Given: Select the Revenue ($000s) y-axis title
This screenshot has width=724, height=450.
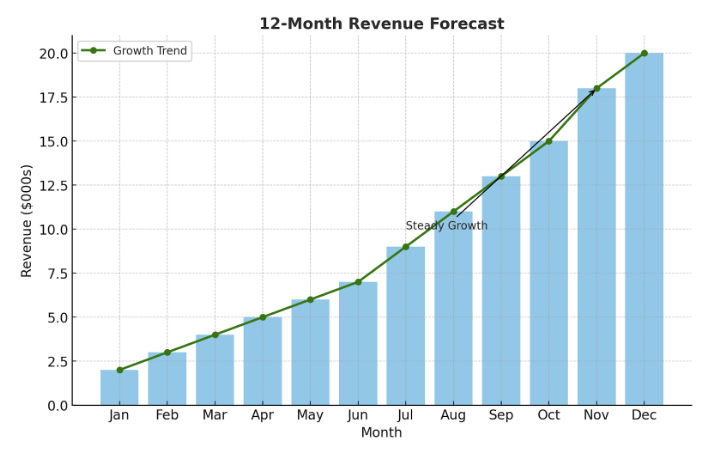Looking at the screenshot, I should pos(27,220).
